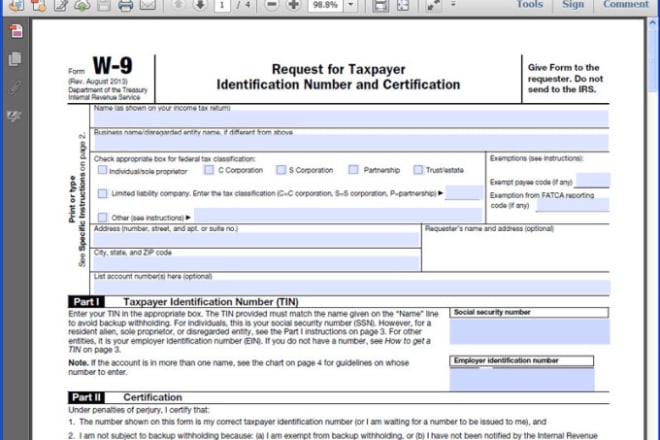Click the Employer identification number field

click(x=522, y=379)
